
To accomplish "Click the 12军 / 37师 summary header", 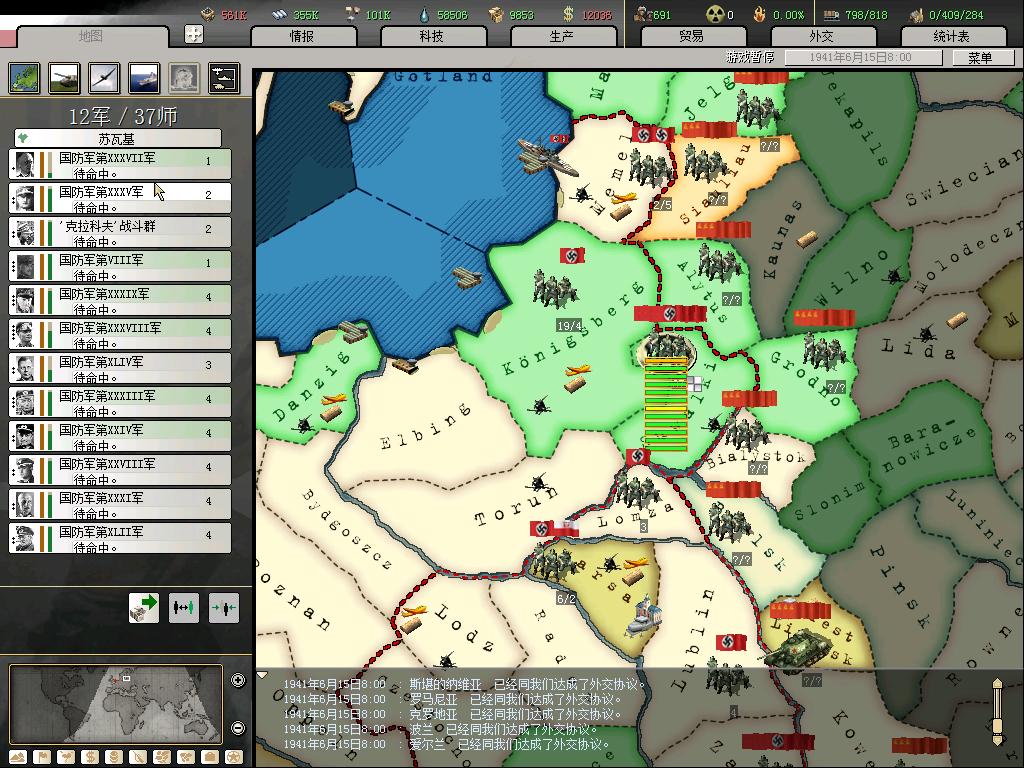I will point(123,116).
